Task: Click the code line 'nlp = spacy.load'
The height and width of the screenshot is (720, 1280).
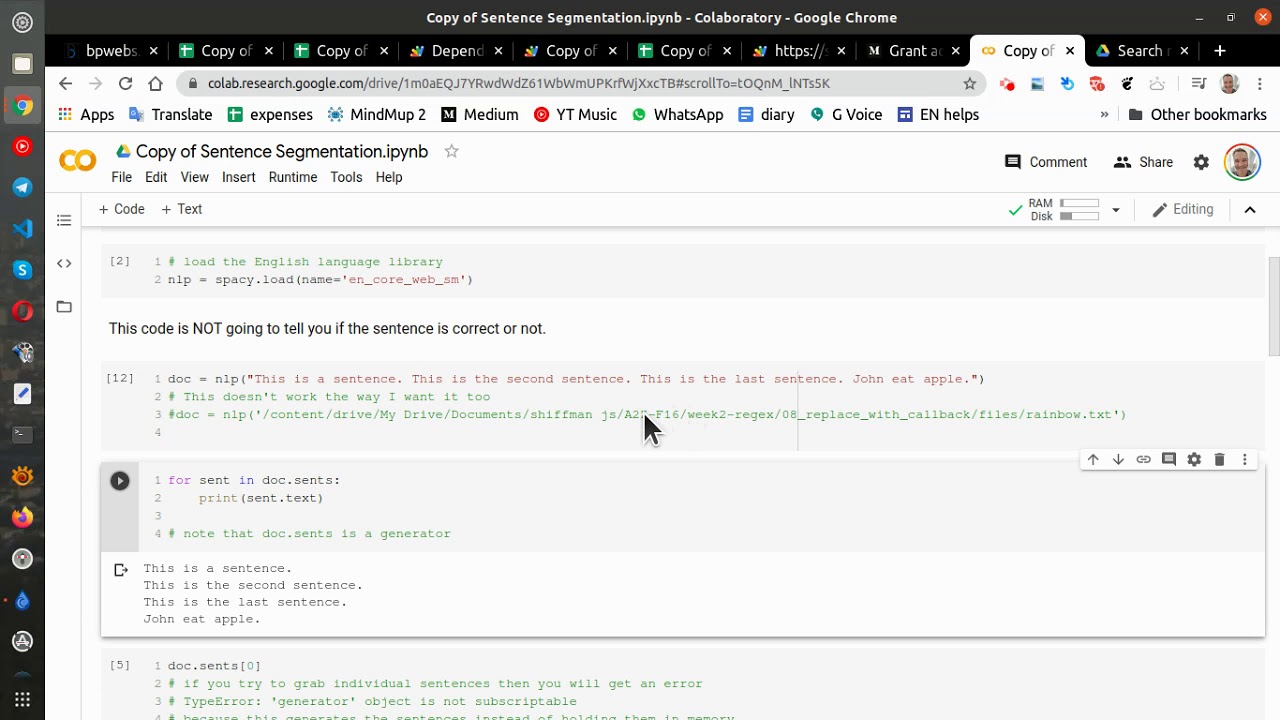Action: [x=320, y=280]
